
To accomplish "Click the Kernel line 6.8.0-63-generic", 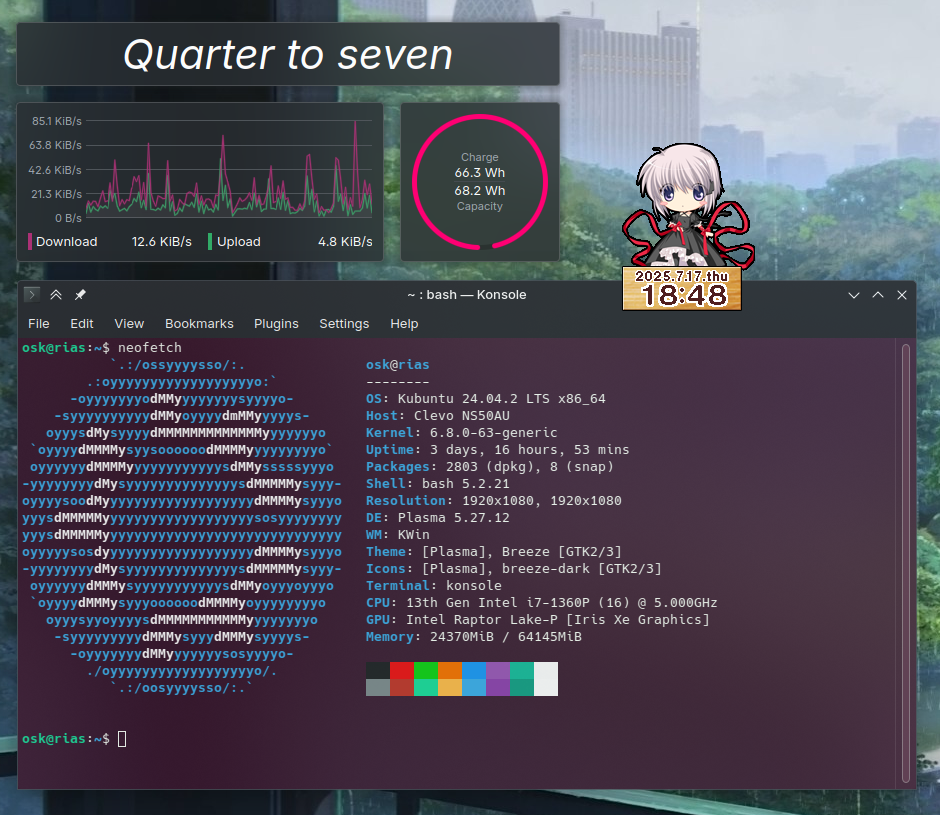I will [462, 432].
